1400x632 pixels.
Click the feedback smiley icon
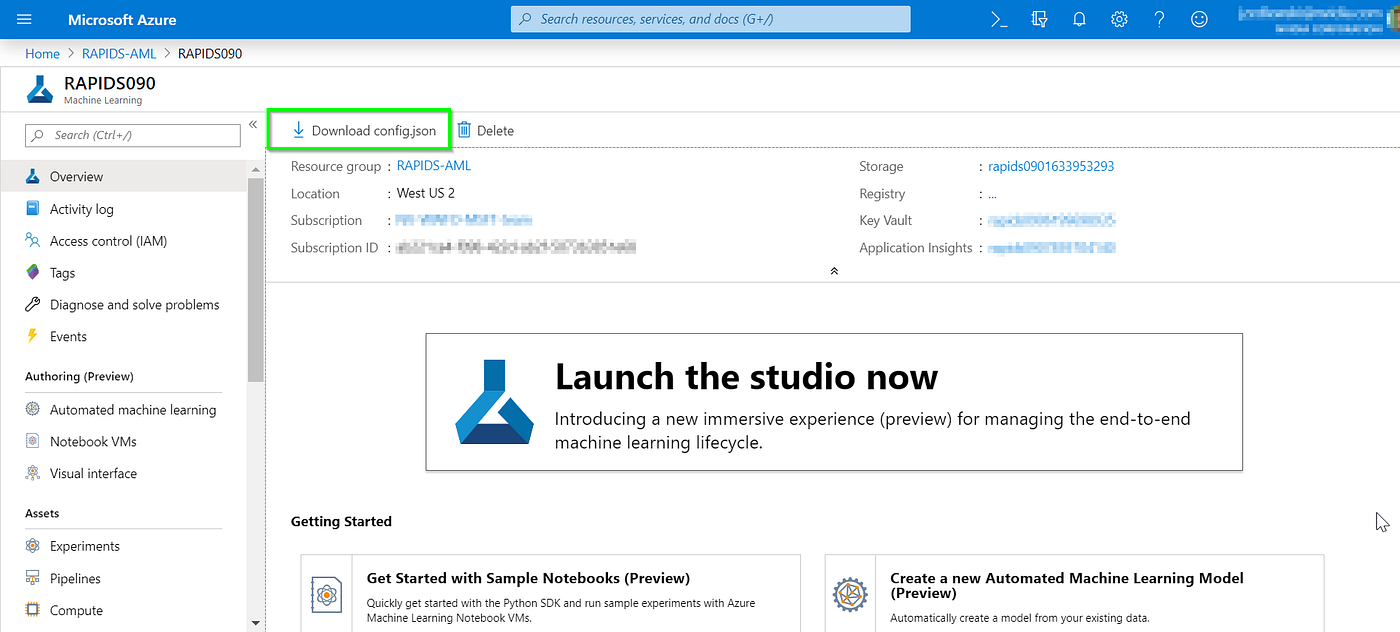[x=1199, y=19]
